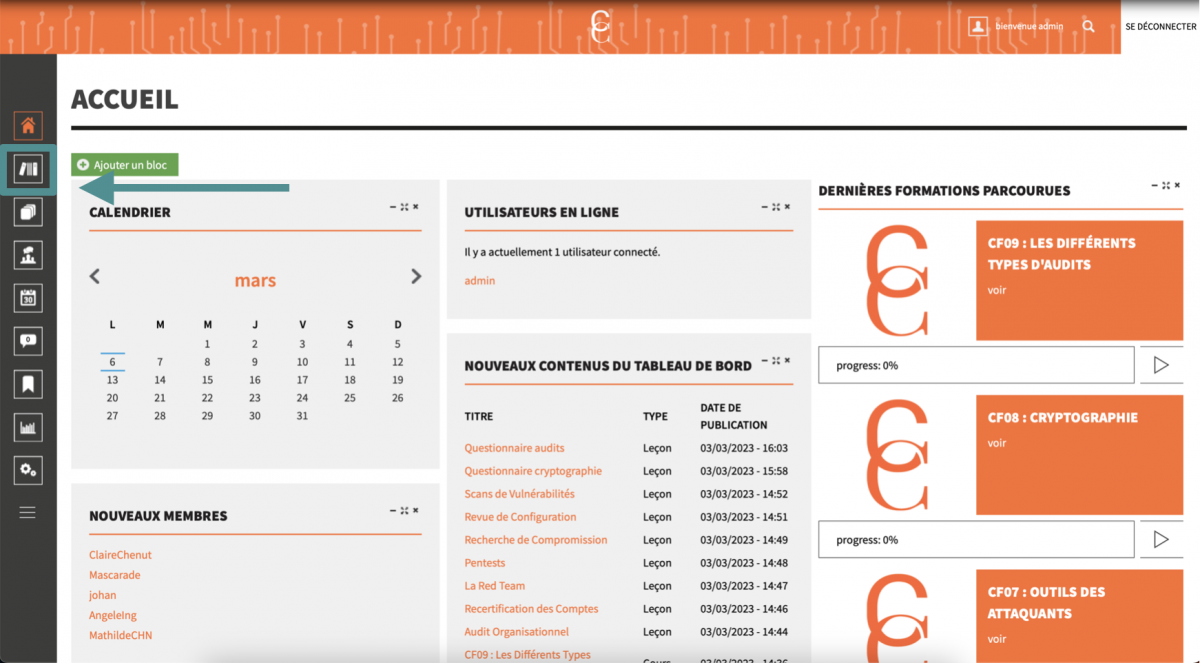
Task: Open the settings gear in the sidebar
Action: 27,469
